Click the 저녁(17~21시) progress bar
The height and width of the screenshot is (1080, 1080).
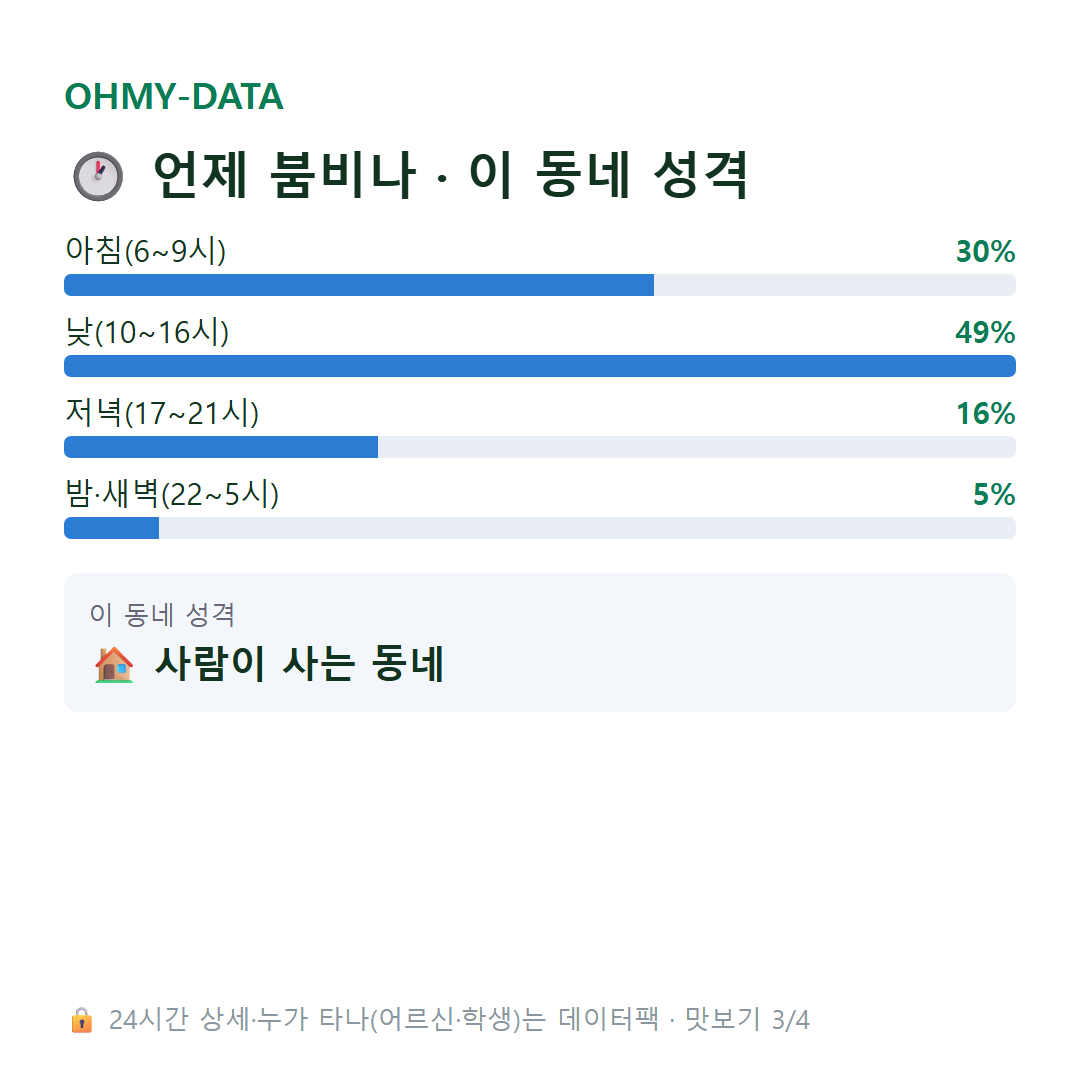click(x=540, y=447)
